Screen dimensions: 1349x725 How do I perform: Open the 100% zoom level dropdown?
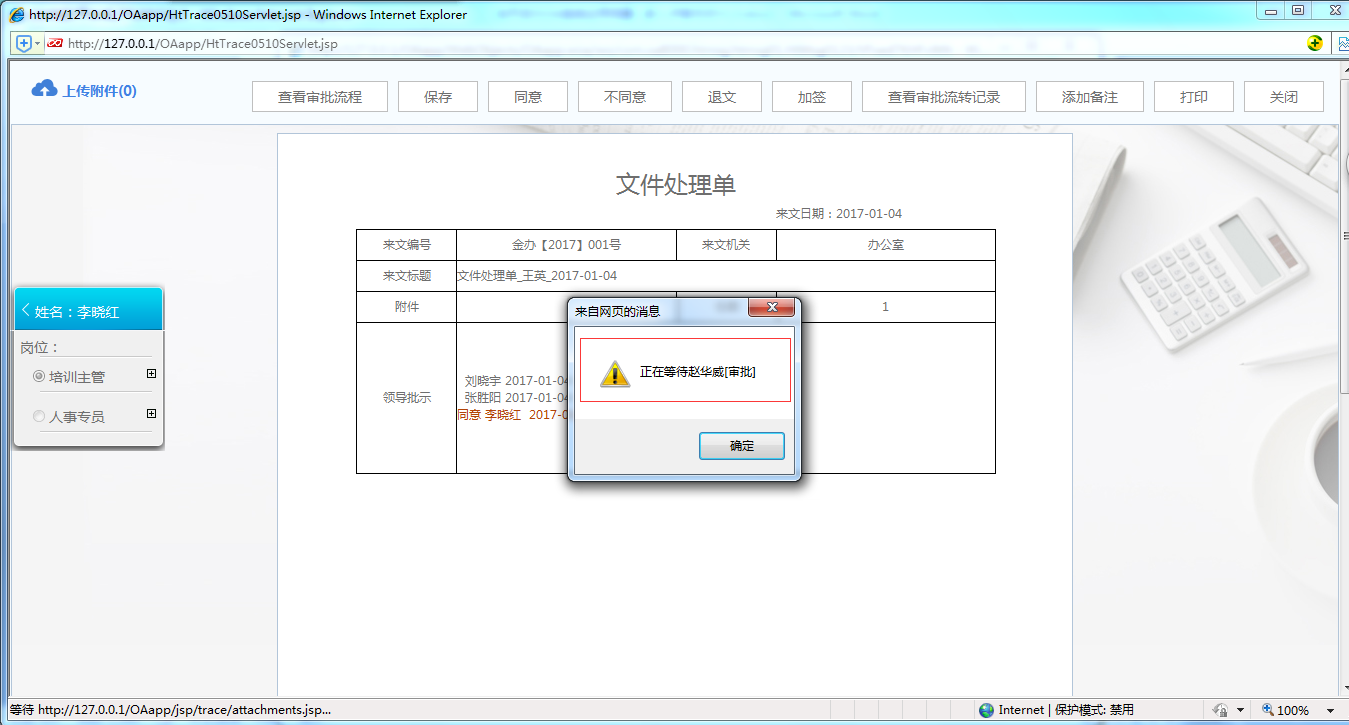tap(1330, 711)
